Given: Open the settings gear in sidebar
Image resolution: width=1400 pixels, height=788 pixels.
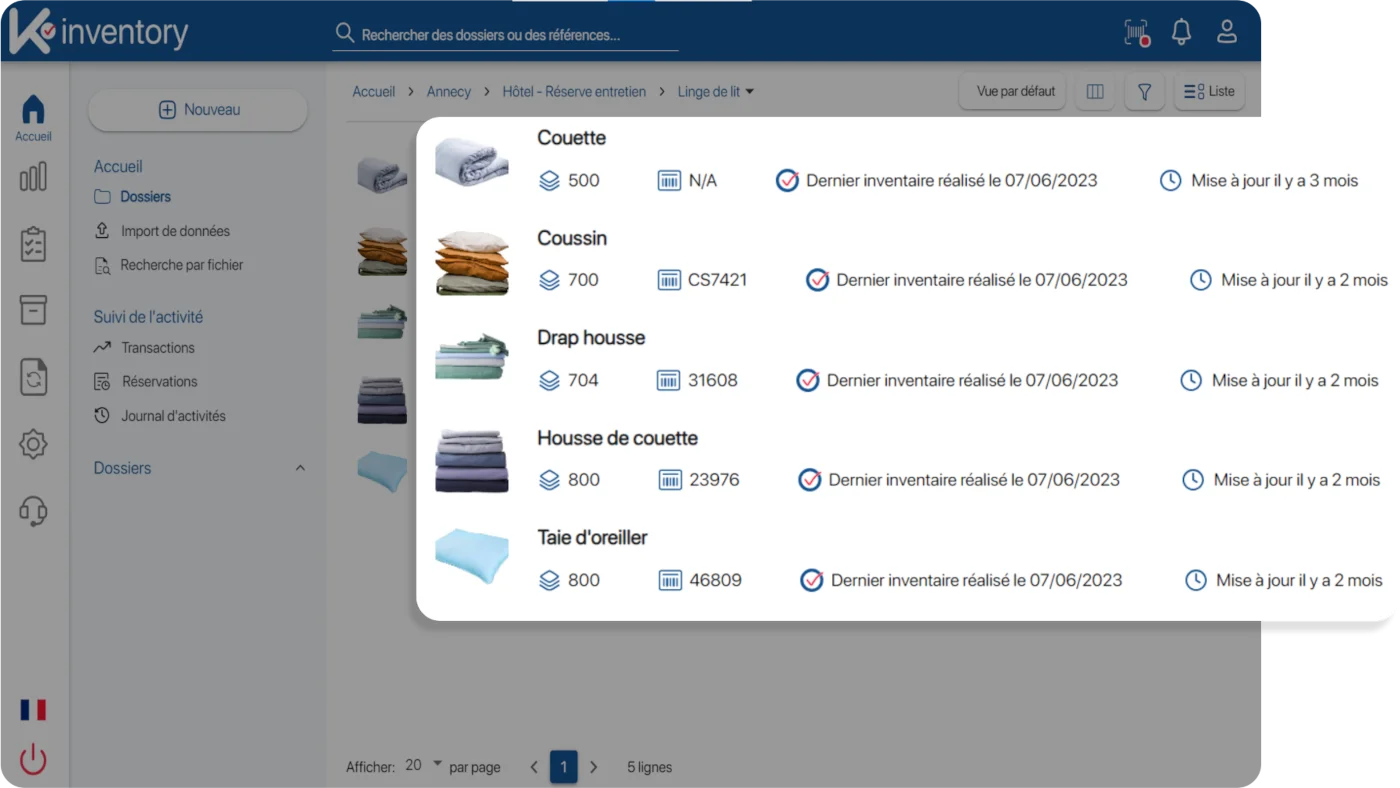Looking at the screenshot, I should point(33,444).
